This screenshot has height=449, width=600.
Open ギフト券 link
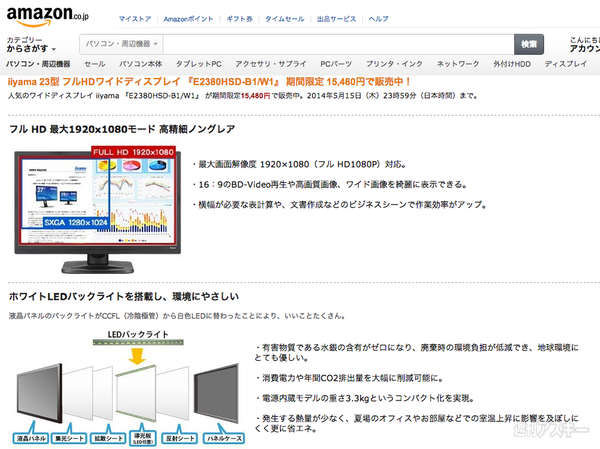point(240,19)
